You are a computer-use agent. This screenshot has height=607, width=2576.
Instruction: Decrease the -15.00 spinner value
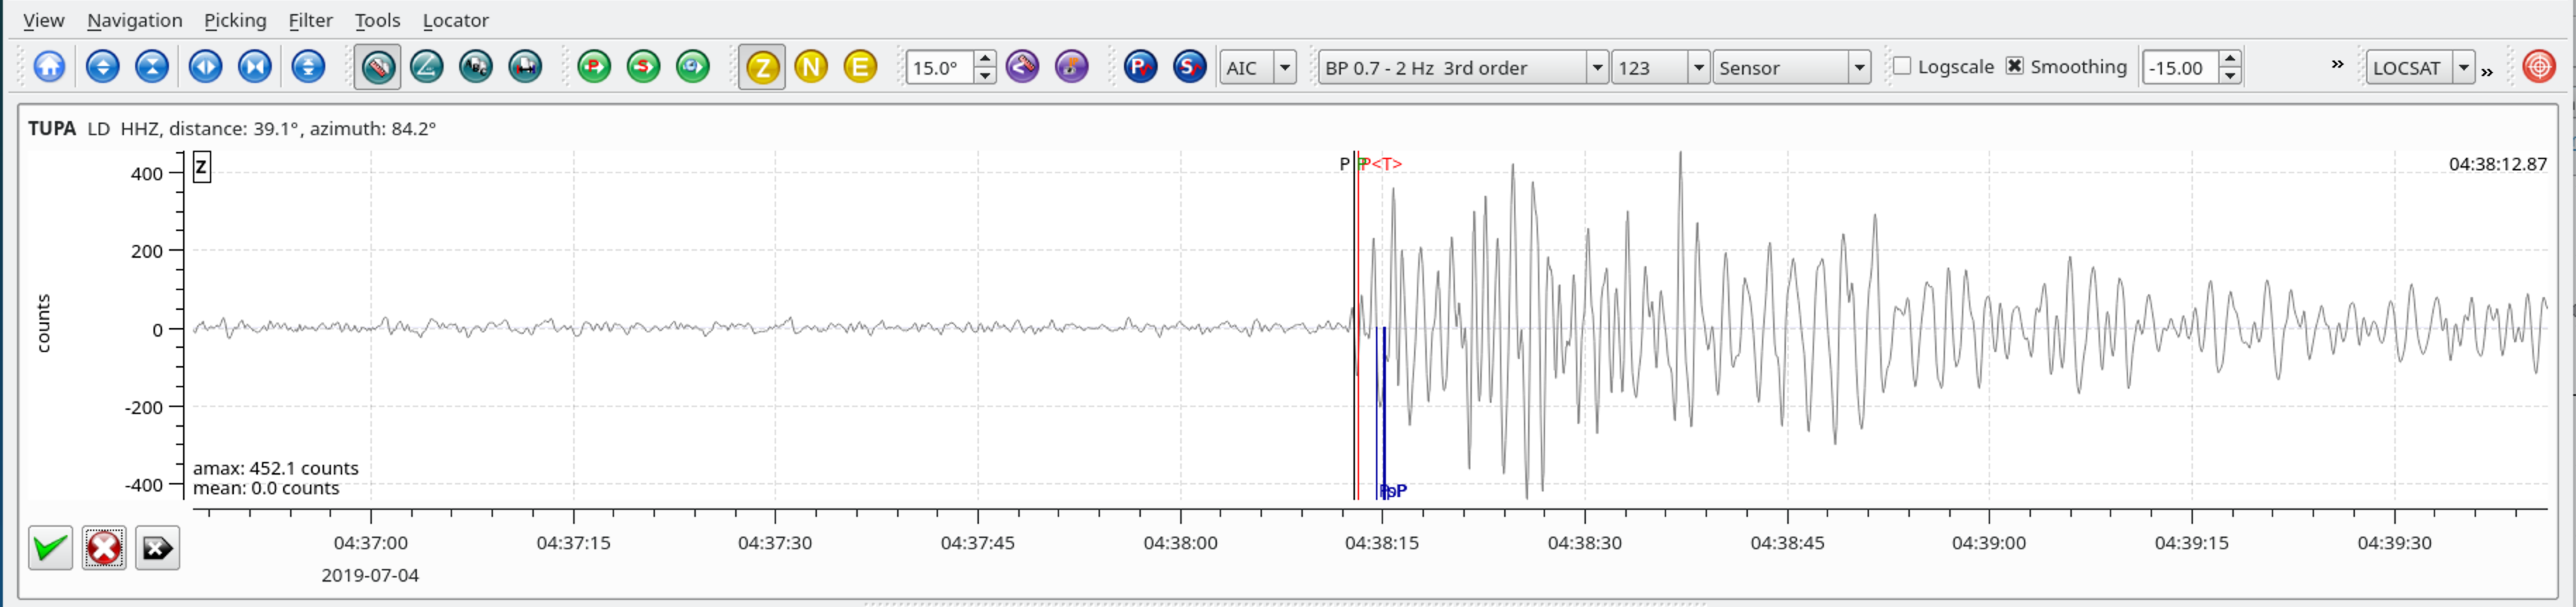pyautogui.click(x=2230, y=76)
